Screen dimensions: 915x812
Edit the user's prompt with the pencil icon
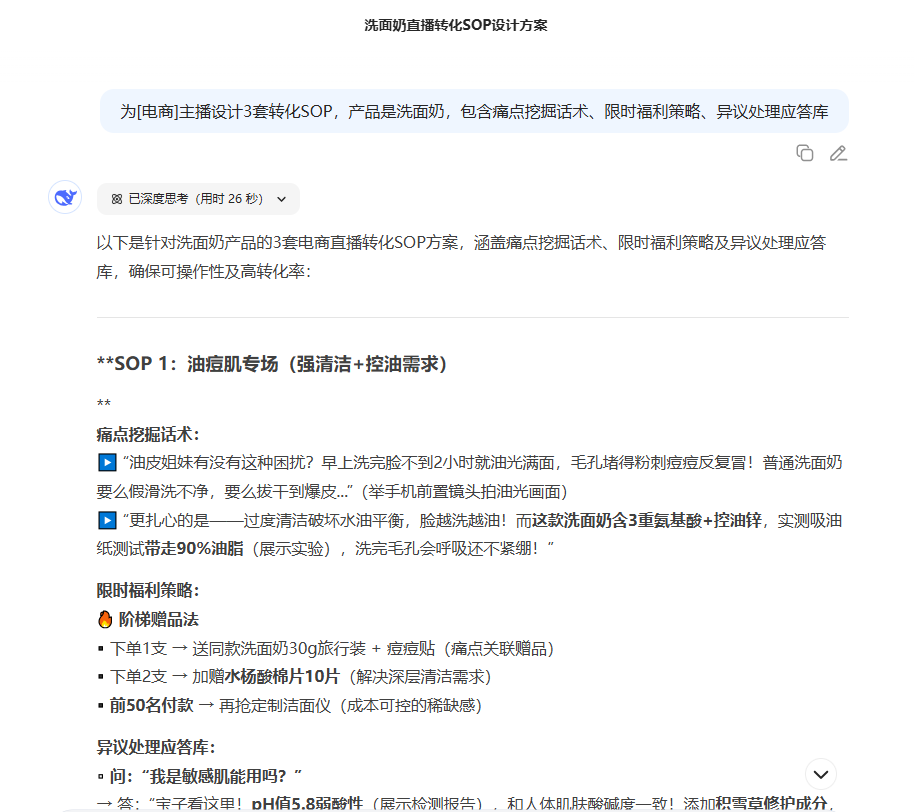(838, 153)
